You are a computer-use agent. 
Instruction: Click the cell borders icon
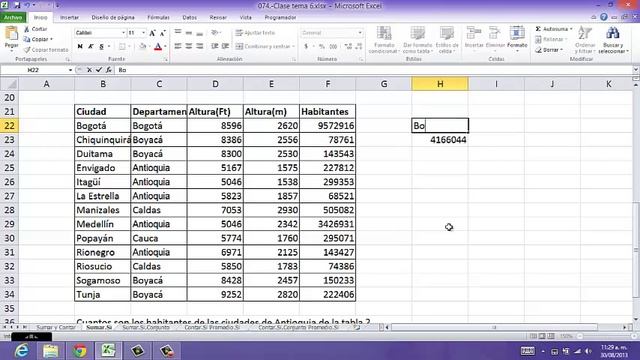coord(122,47)
